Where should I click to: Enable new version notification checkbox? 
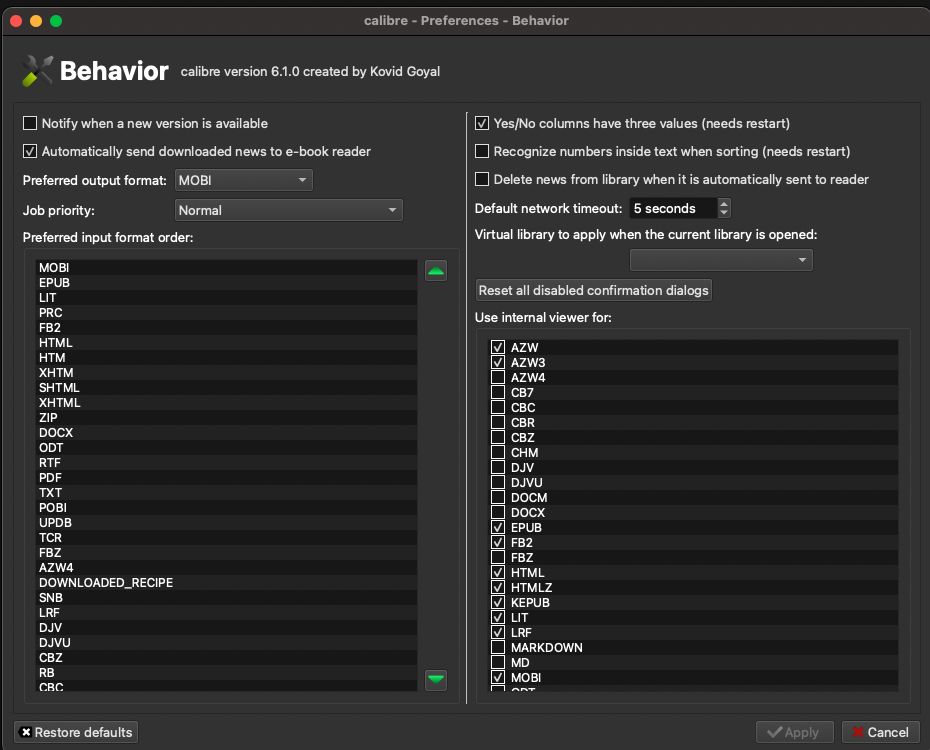30,123
